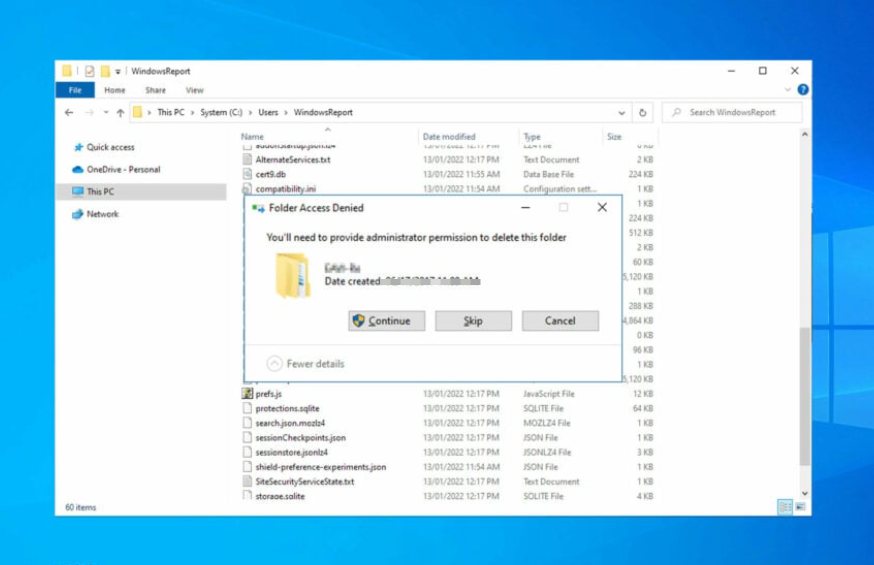Switch to large icons view
Screen dimensions: 874x565
click(x=800, y=507)
